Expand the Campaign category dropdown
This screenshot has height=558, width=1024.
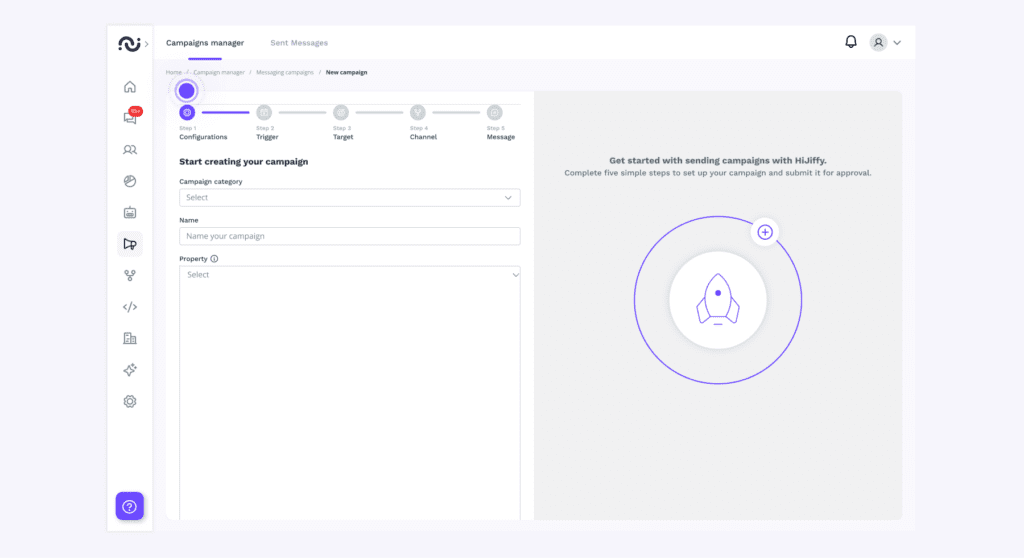[349, 198]
